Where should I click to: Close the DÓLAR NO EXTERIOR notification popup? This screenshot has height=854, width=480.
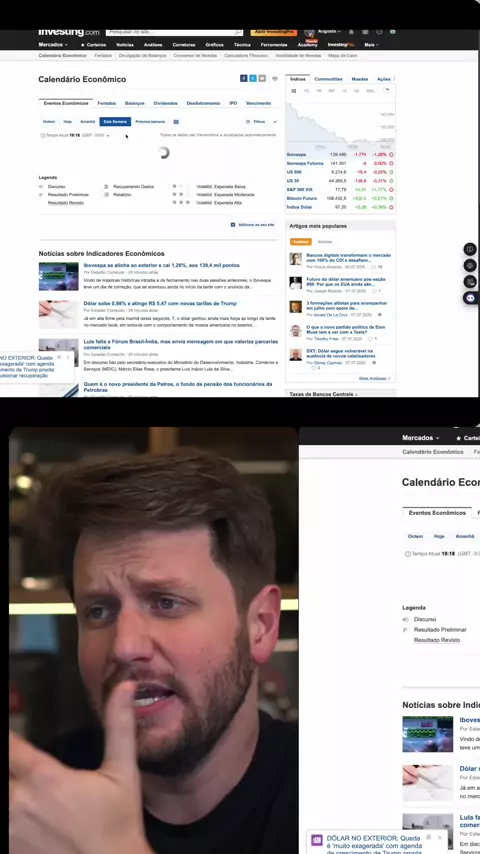440,838
